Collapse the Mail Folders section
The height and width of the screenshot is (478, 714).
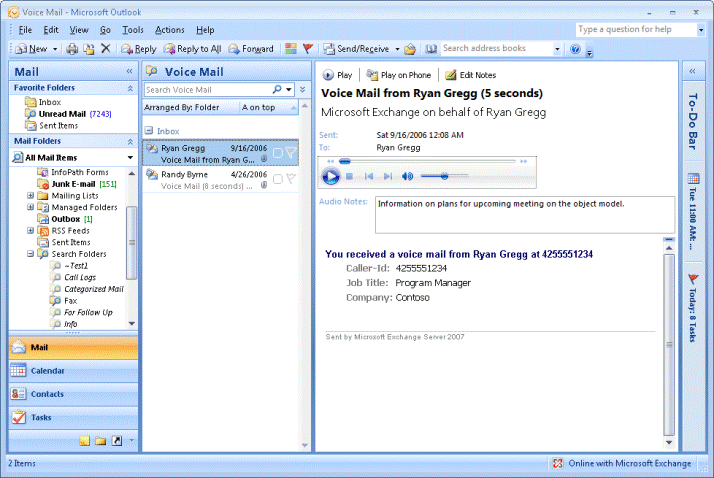tap(130, 142)
